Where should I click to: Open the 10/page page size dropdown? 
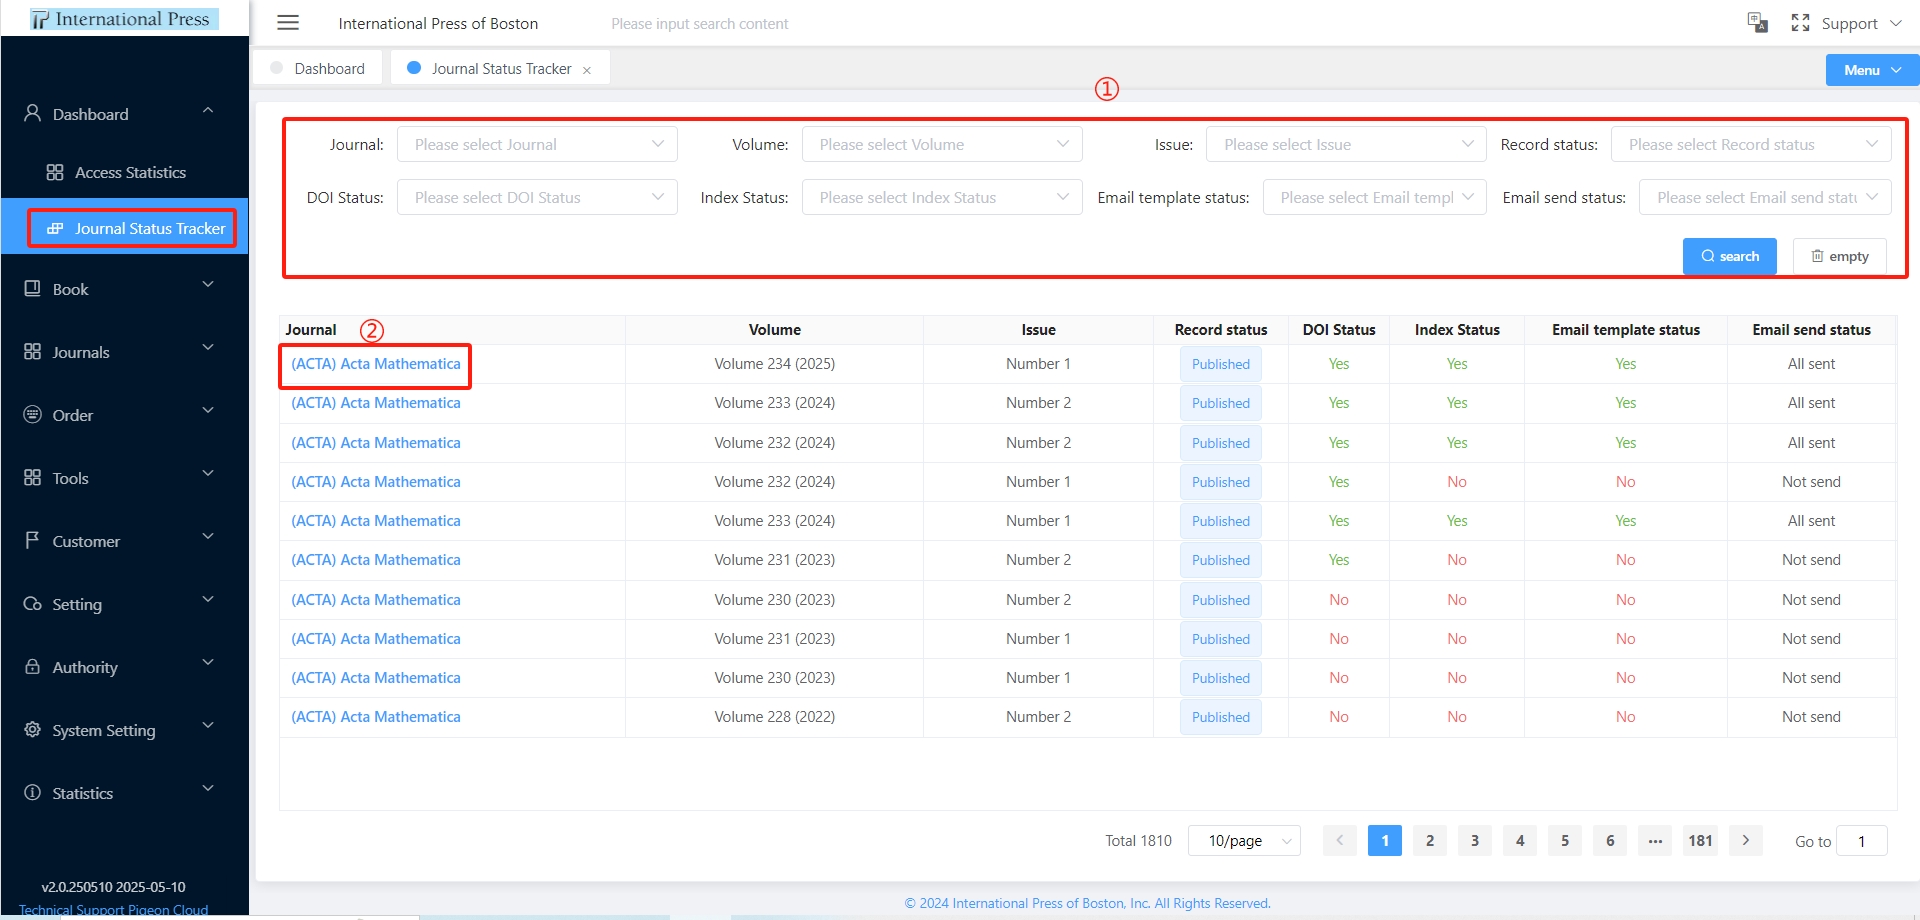point(1244,840)
